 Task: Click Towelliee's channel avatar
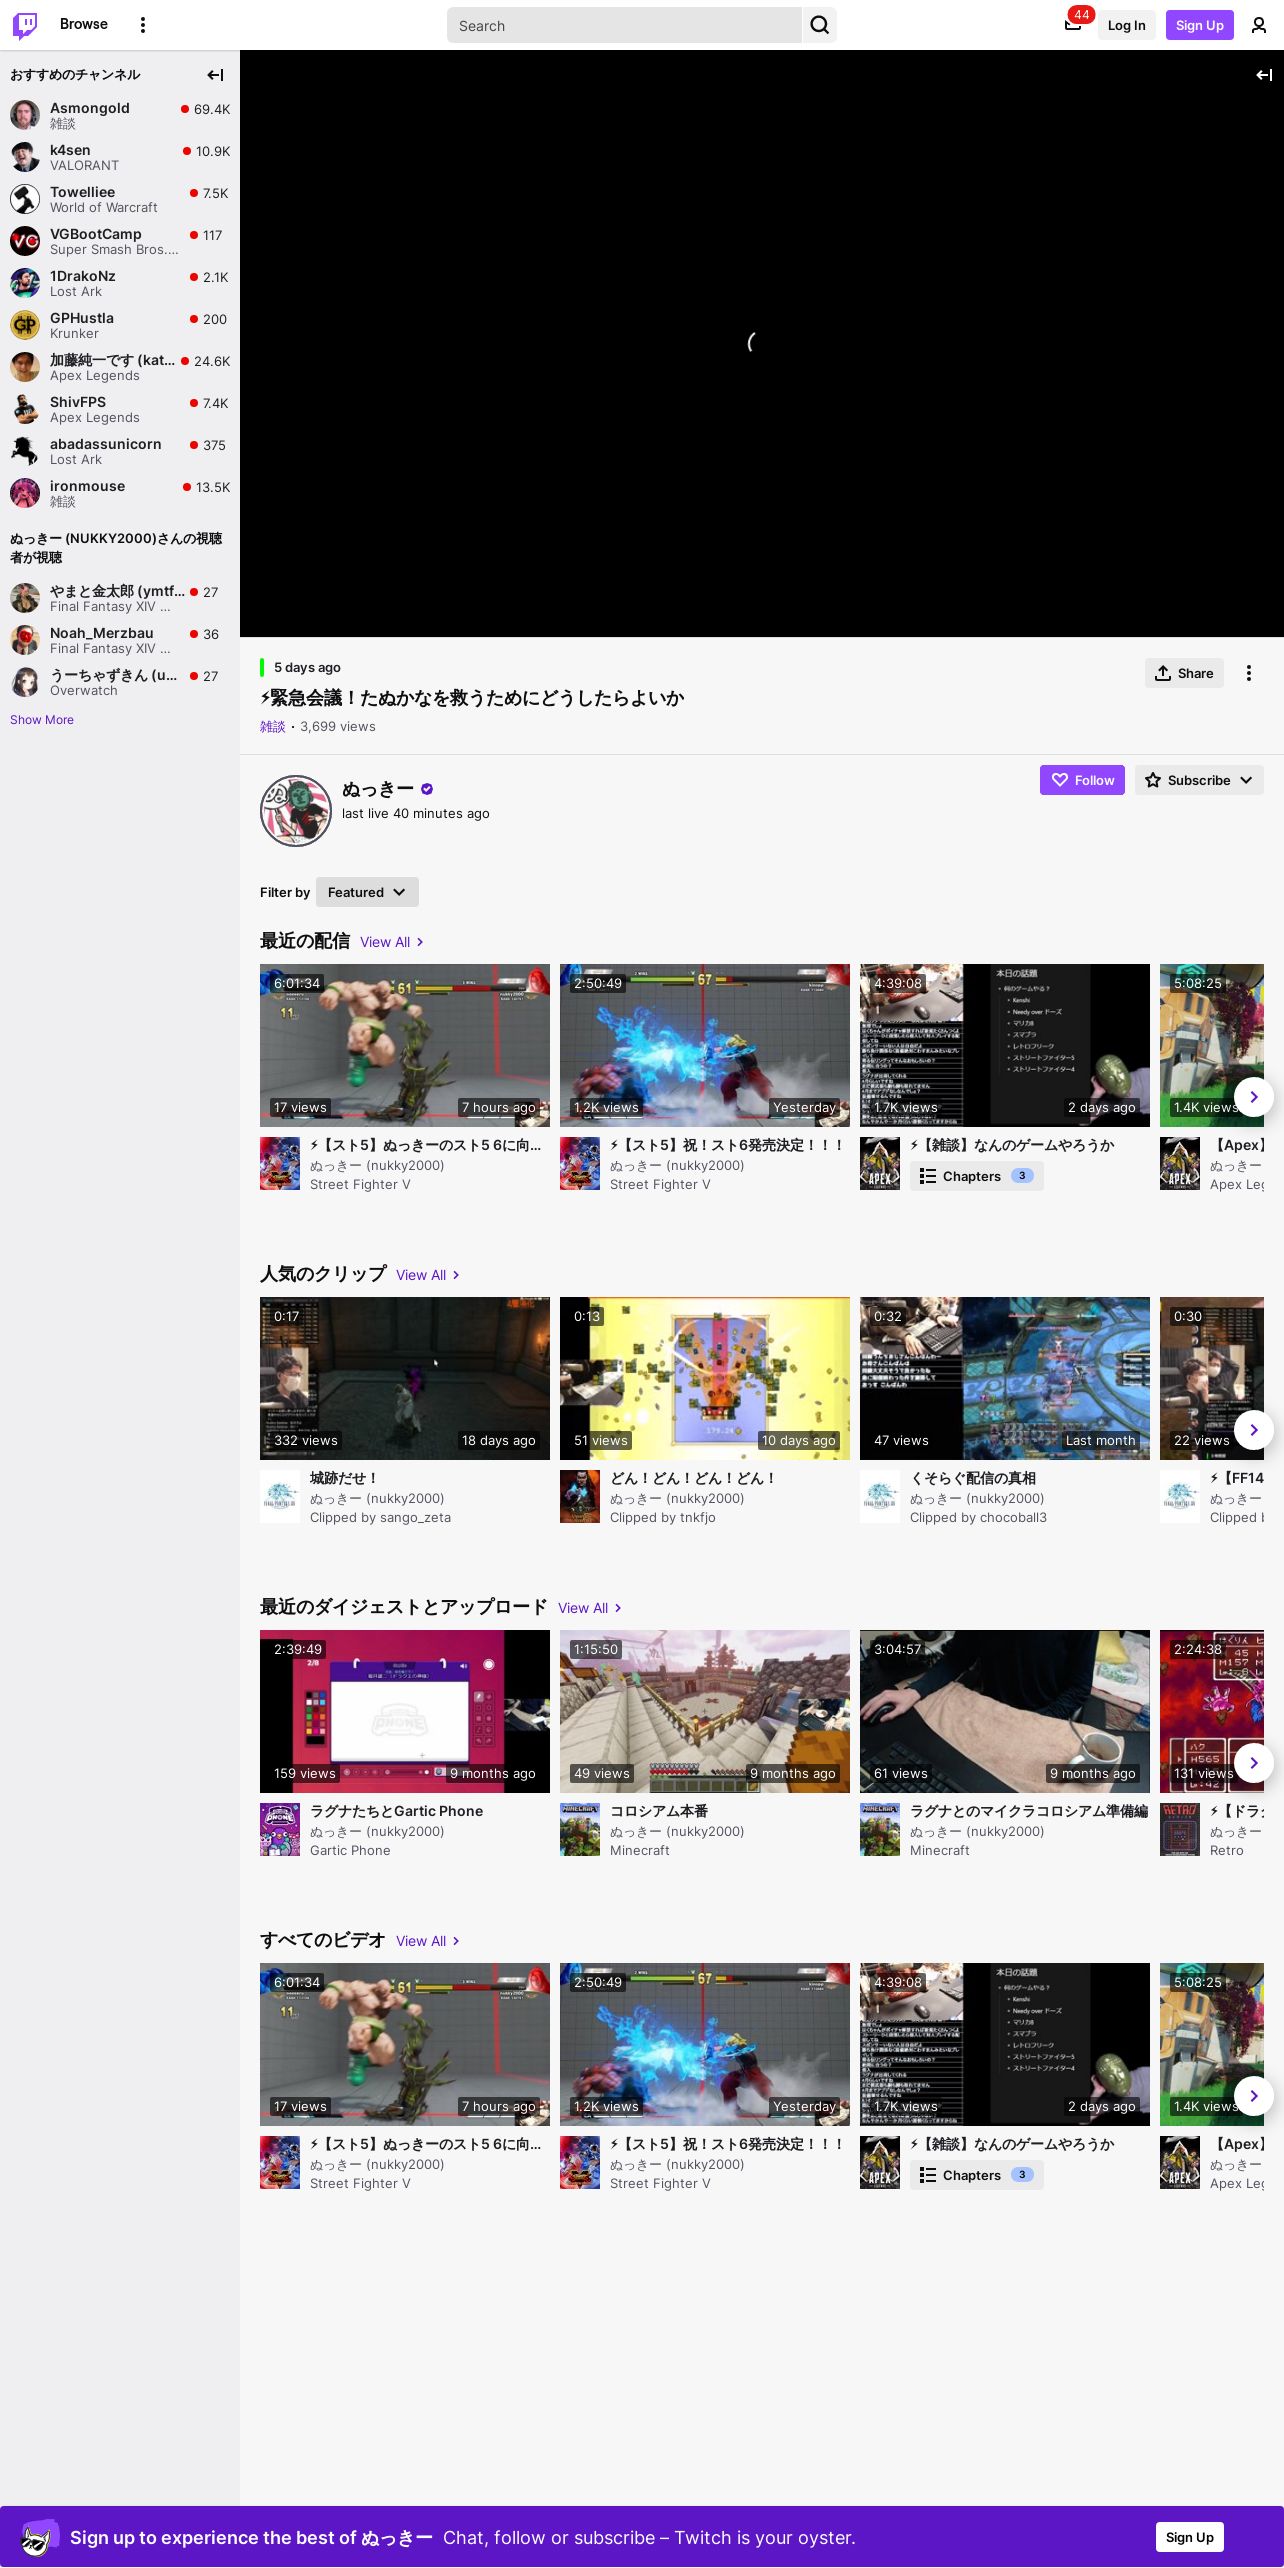coord(25,199)
